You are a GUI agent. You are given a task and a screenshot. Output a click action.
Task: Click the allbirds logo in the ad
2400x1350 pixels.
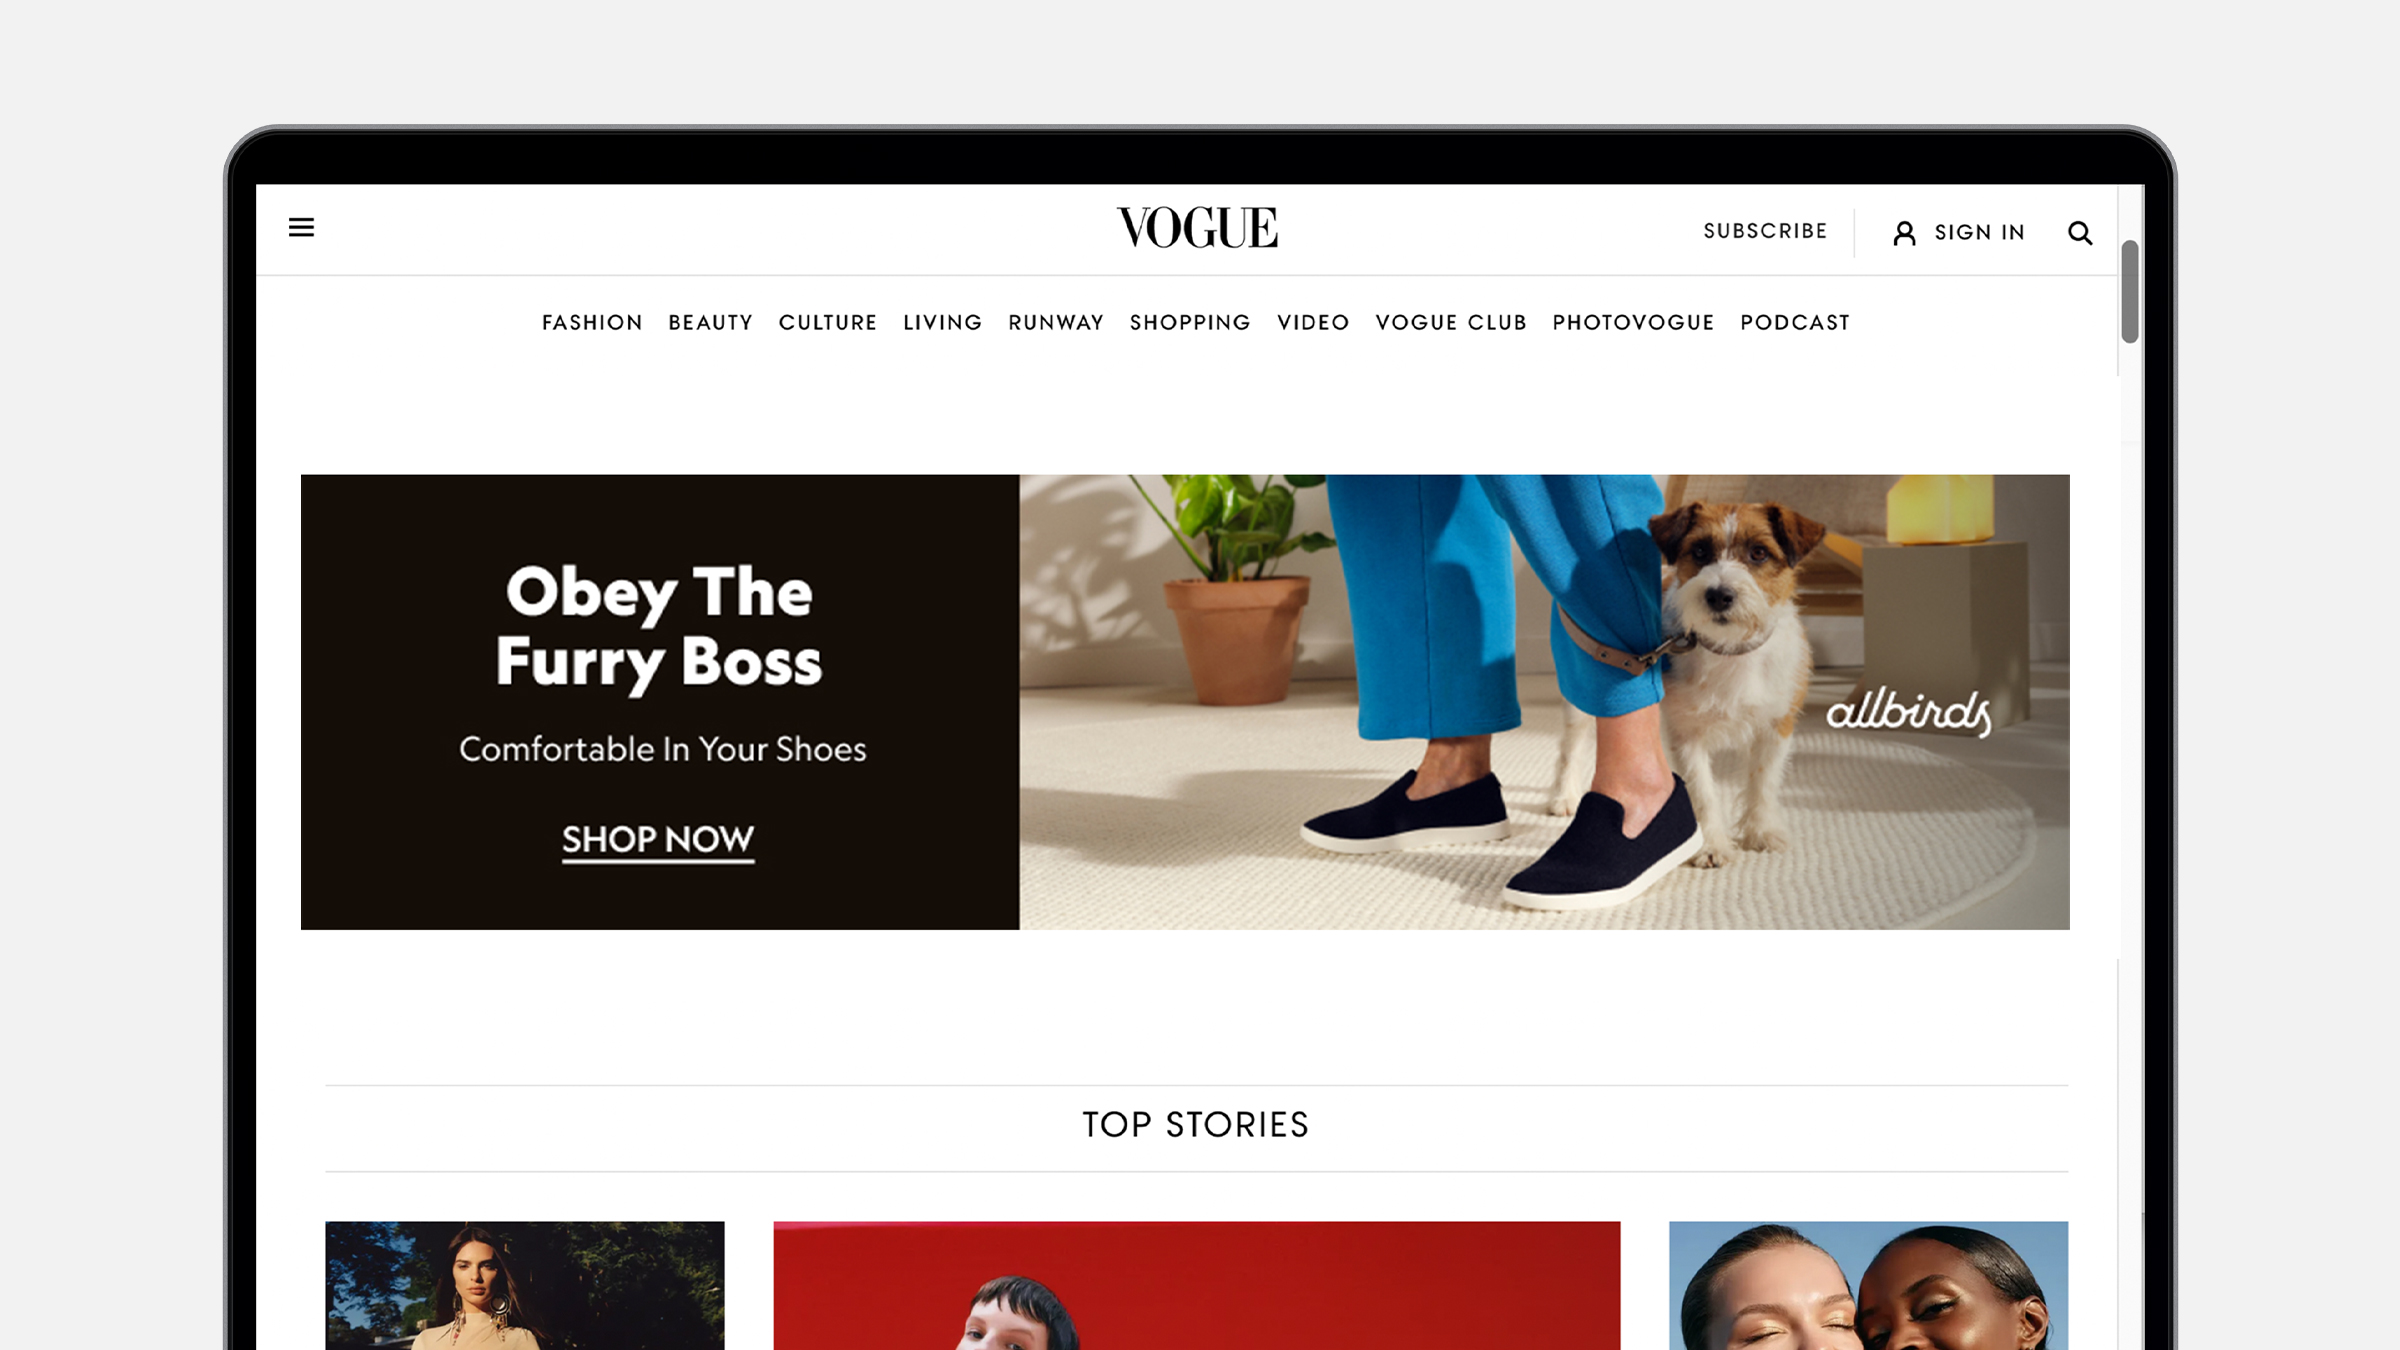click(1909, 712)
